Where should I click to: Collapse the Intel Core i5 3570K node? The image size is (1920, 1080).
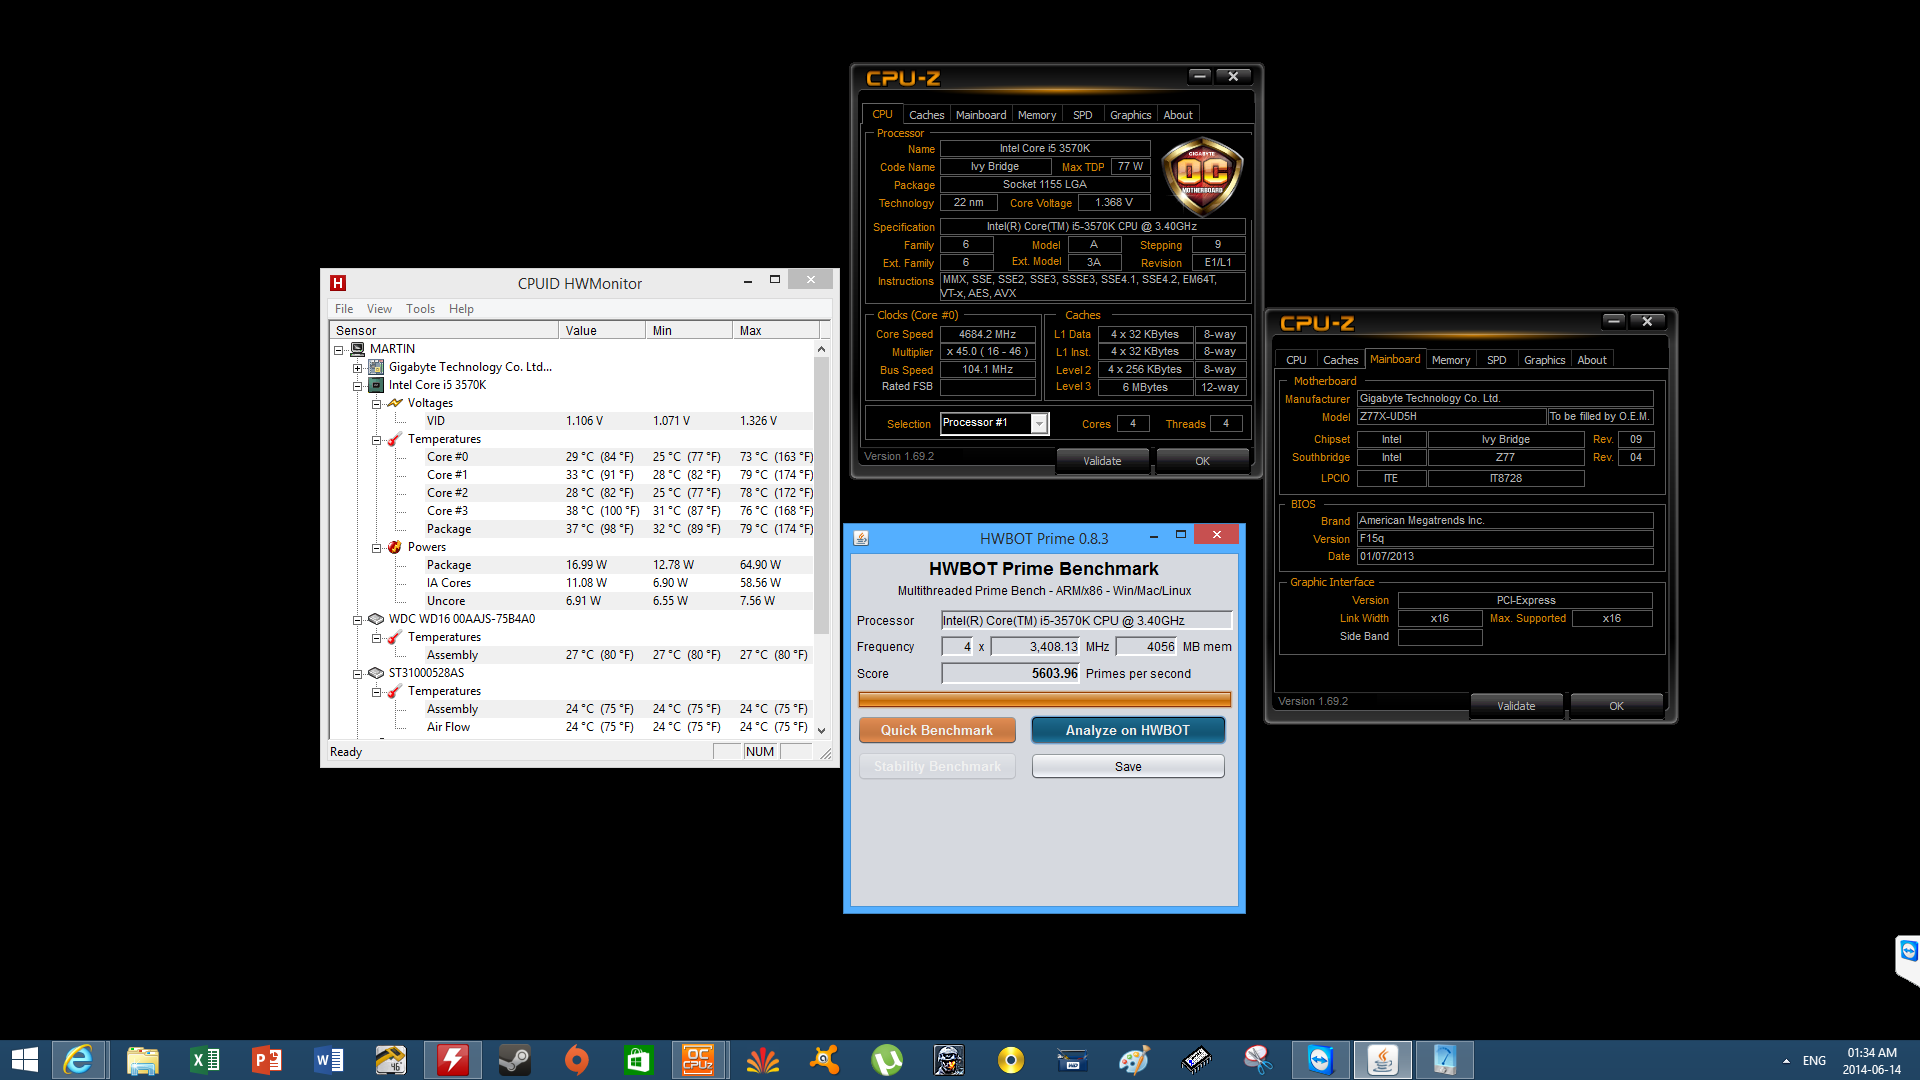(x=357, y=386)
